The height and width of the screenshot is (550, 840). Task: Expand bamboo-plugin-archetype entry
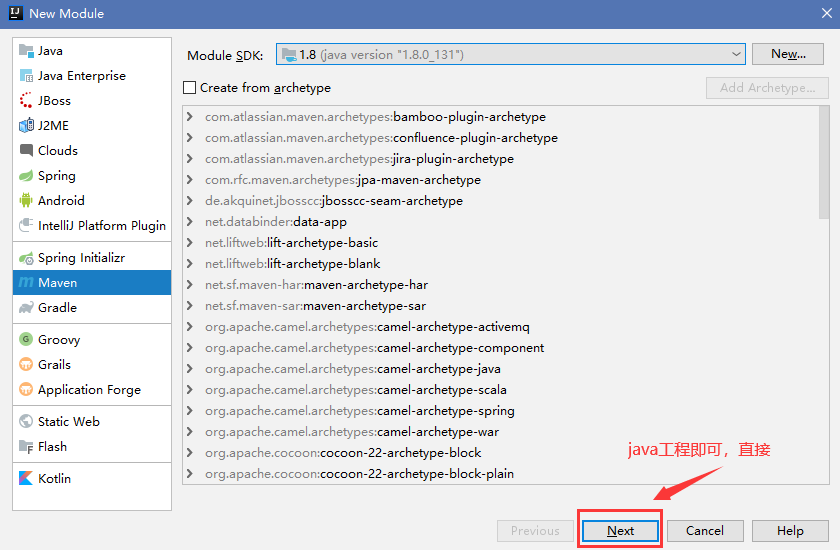(x=190, y=117)
